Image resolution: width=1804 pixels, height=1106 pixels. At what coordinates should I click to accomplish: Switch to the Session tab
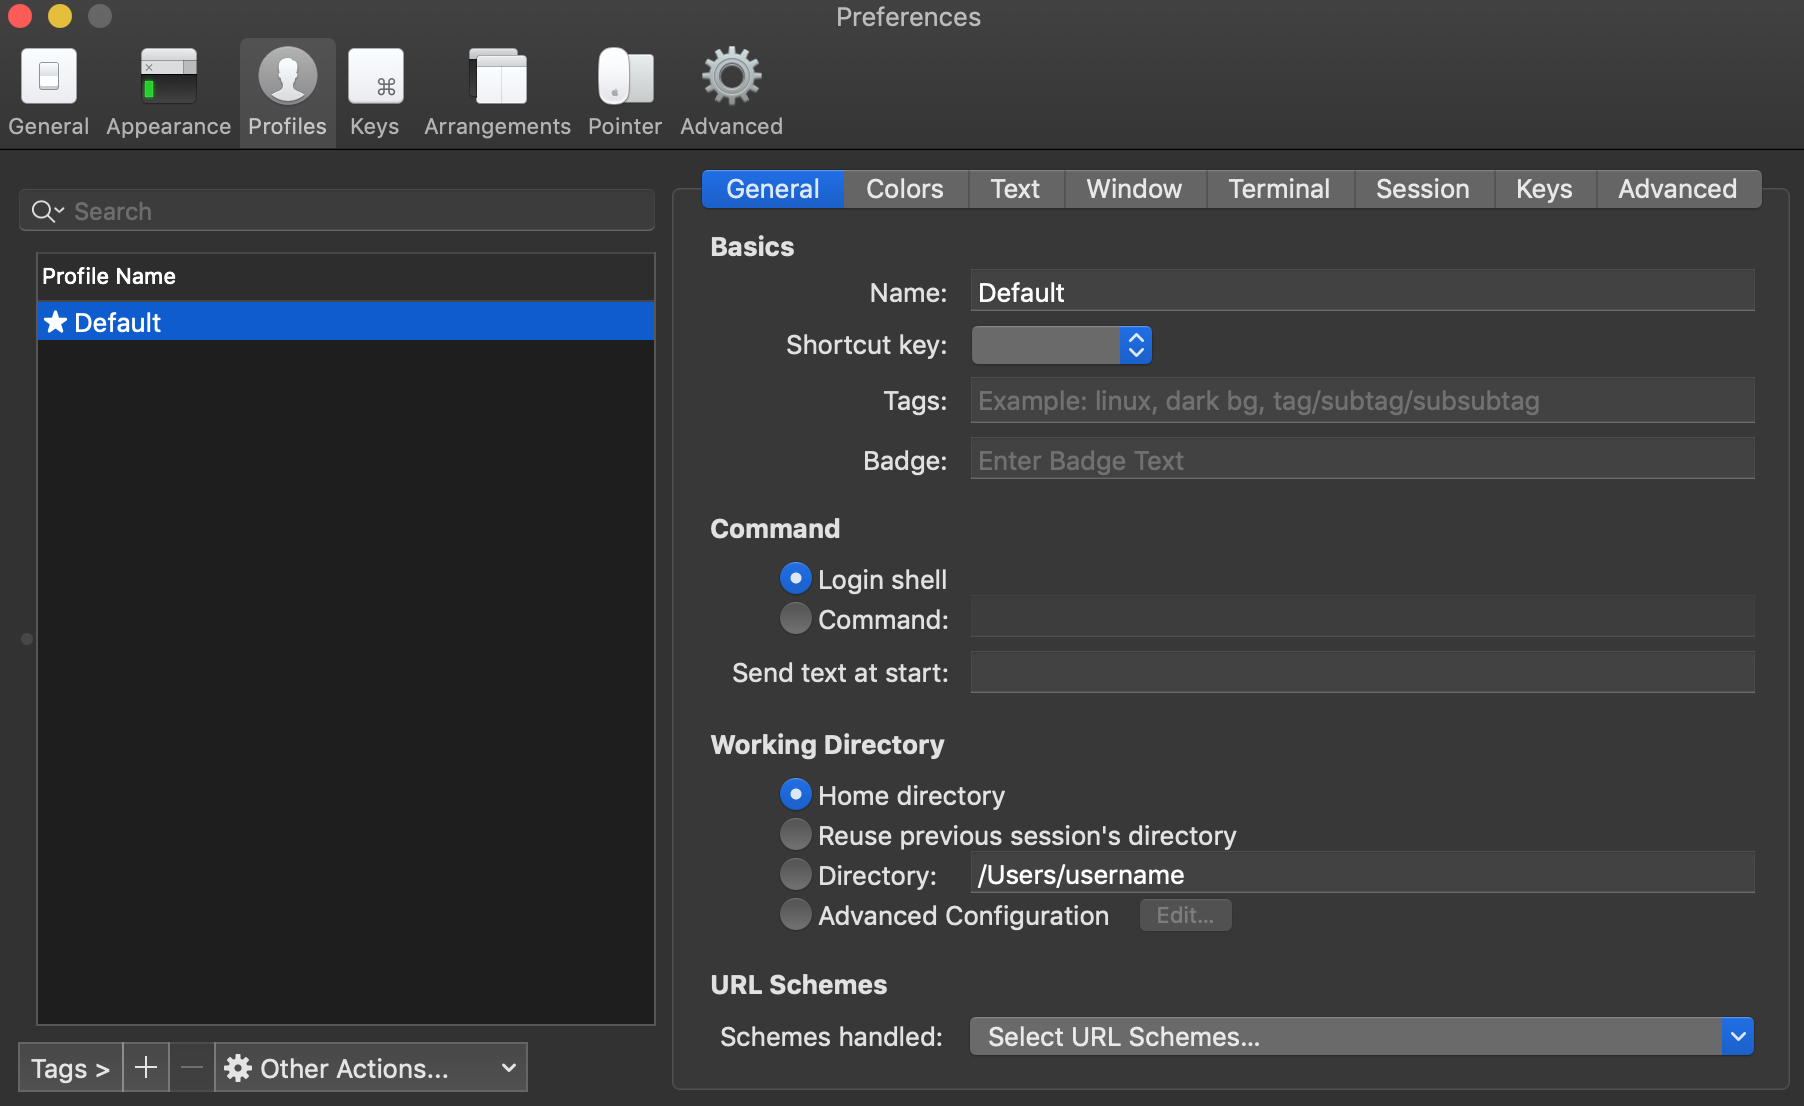coord(1423,189)
